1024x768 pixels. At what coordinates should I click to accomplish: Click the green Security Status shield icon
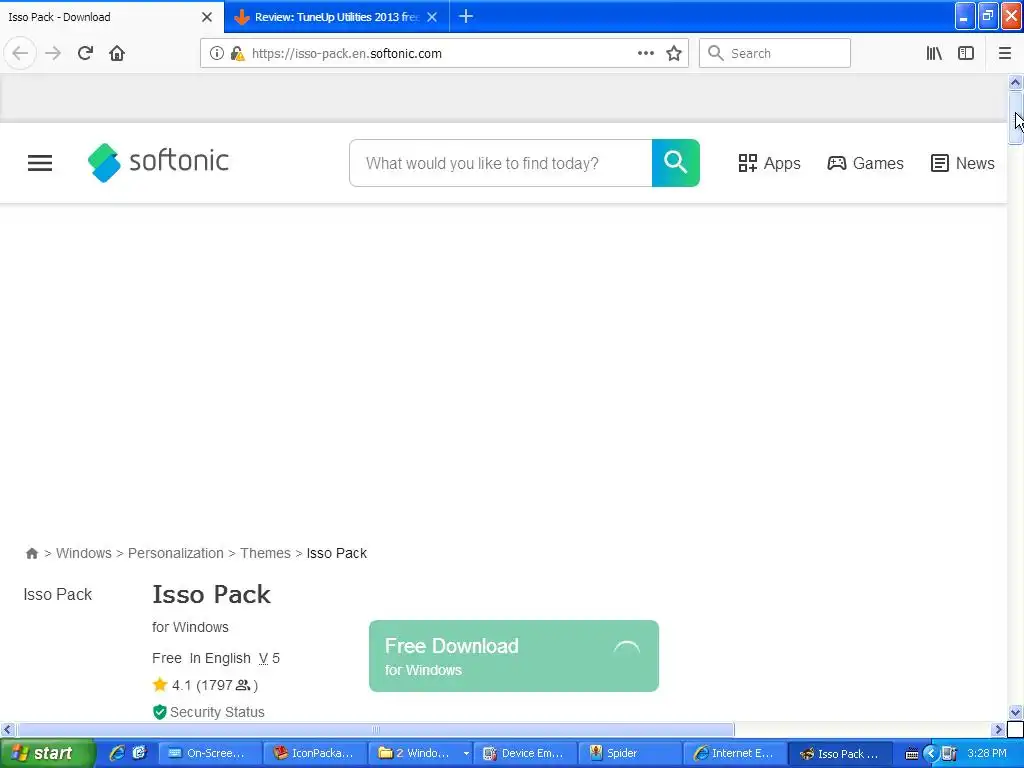pyautogui.click(x=159, y=712)
